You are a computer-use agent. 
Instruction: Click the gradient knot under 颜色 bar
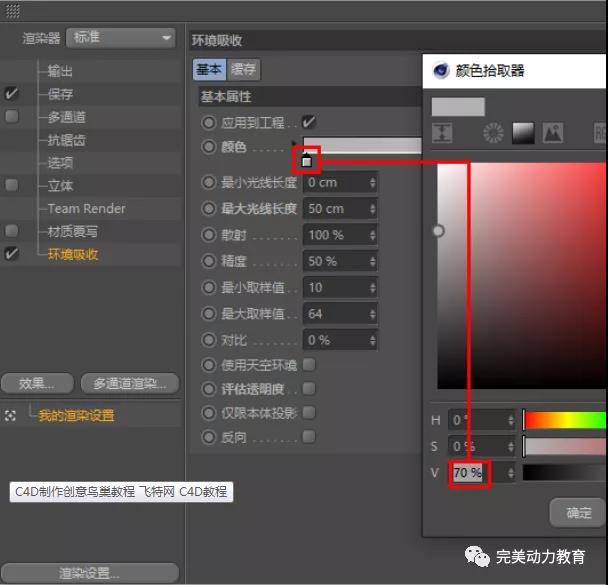click(307, 160)
